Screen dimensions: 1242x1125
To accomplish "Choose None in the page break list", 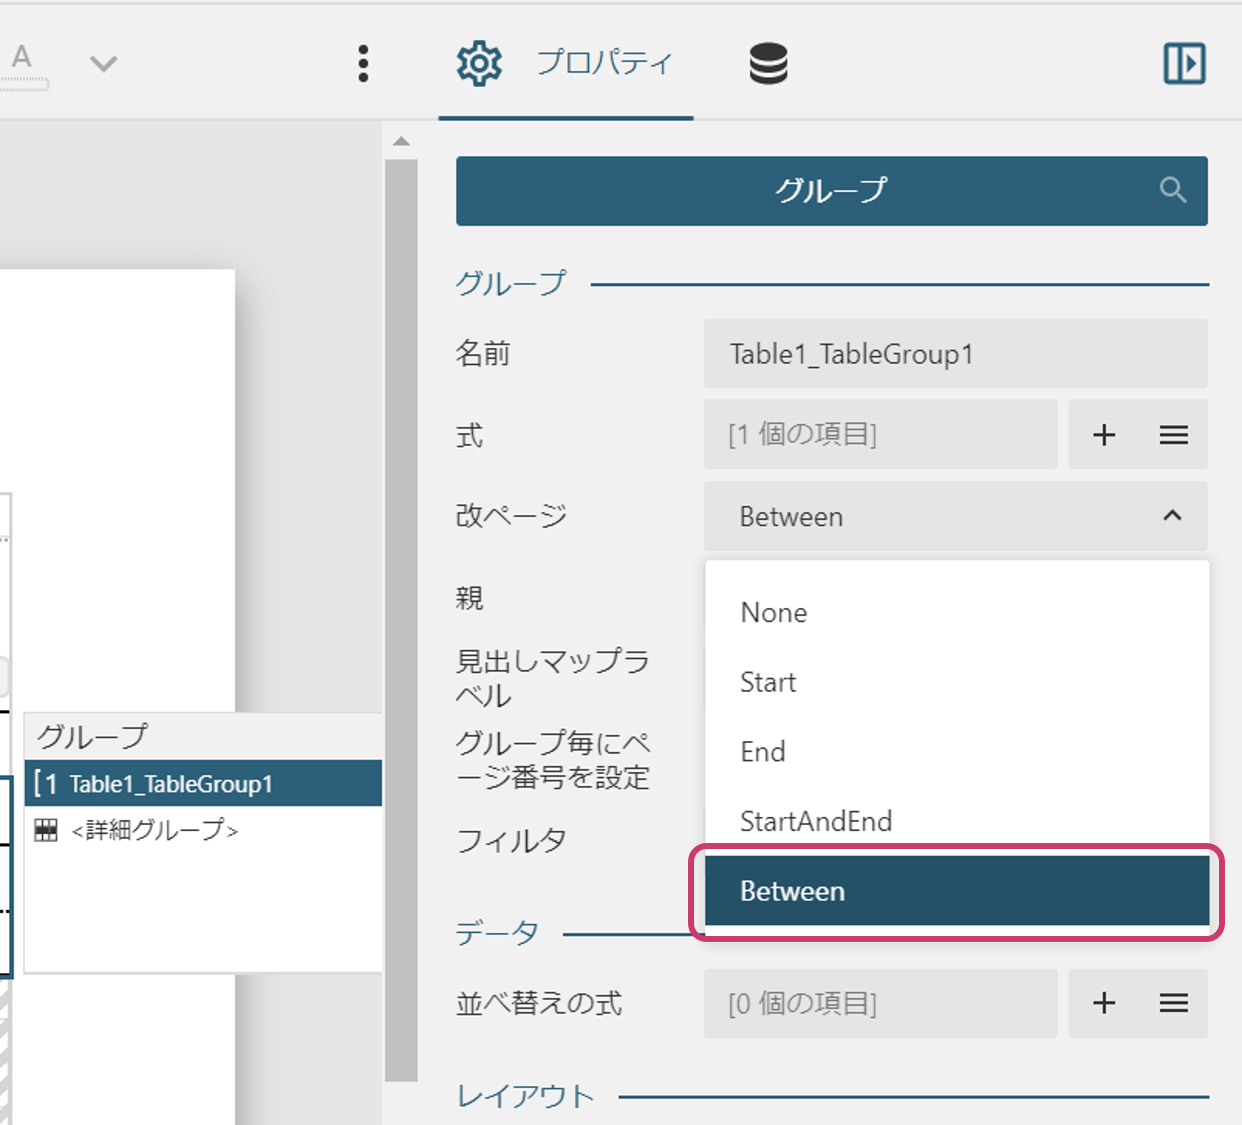I will point(957,613).
